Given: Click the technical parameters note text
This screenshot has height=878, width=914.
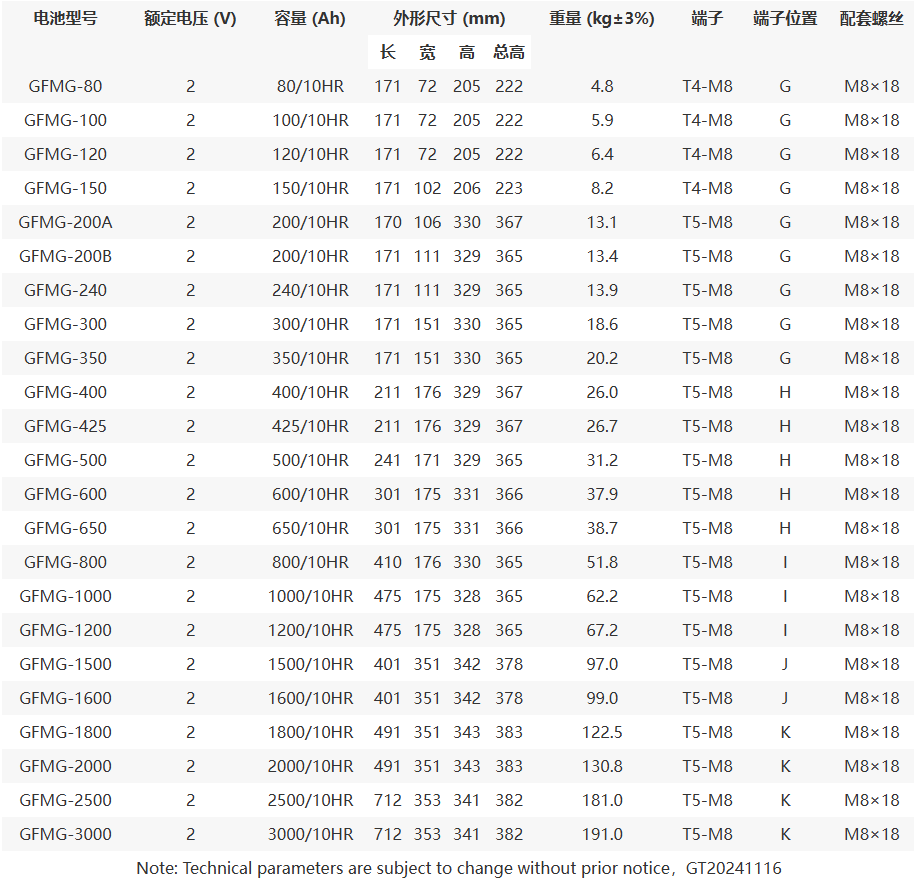Looking at the screenshot, I should [x=458, y=868].
